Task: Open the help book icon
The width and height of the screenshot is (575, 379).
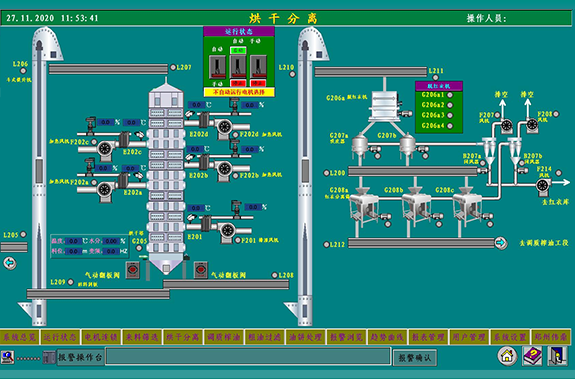Action: click(532, 356)
